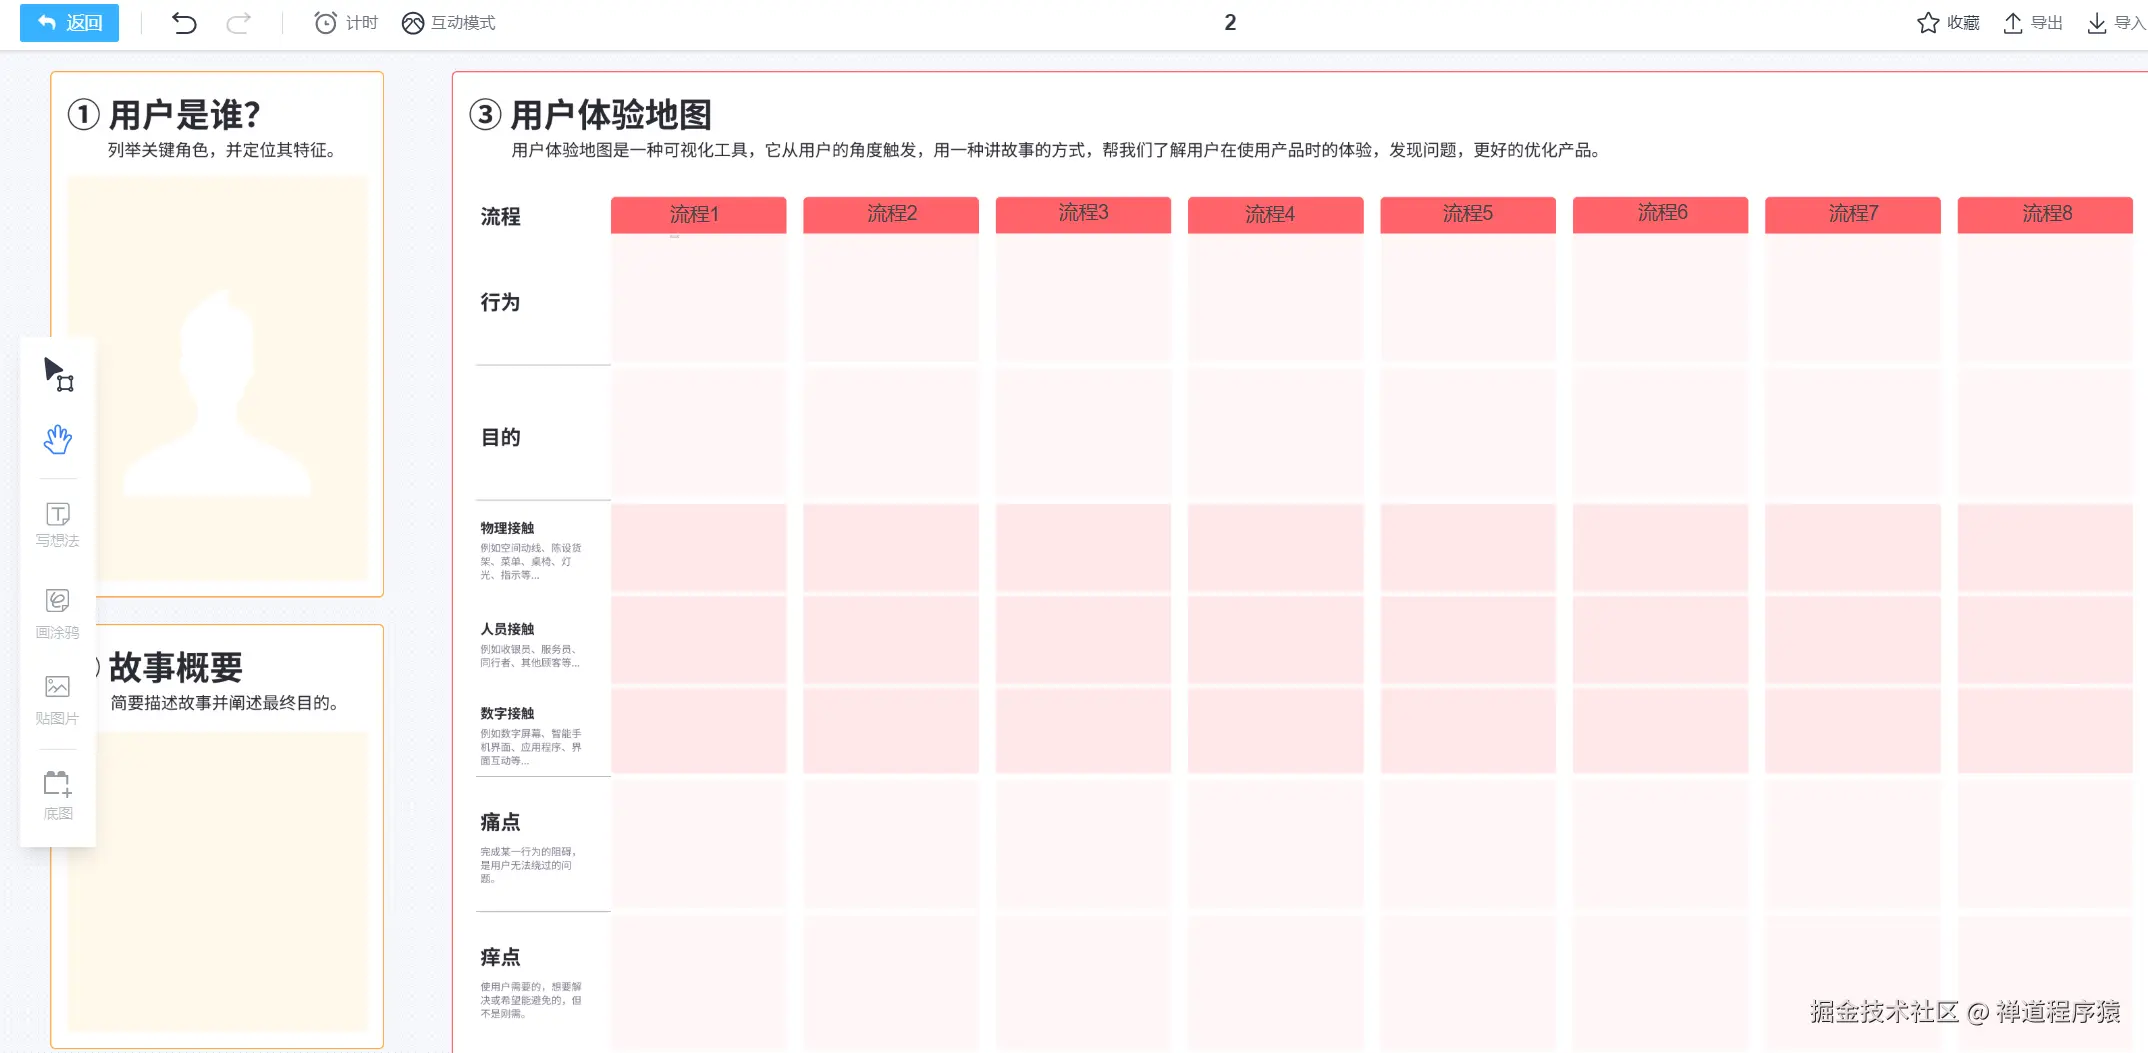
Task: Toggle 互动模式 interactive mode
Action: pos(448,22)
